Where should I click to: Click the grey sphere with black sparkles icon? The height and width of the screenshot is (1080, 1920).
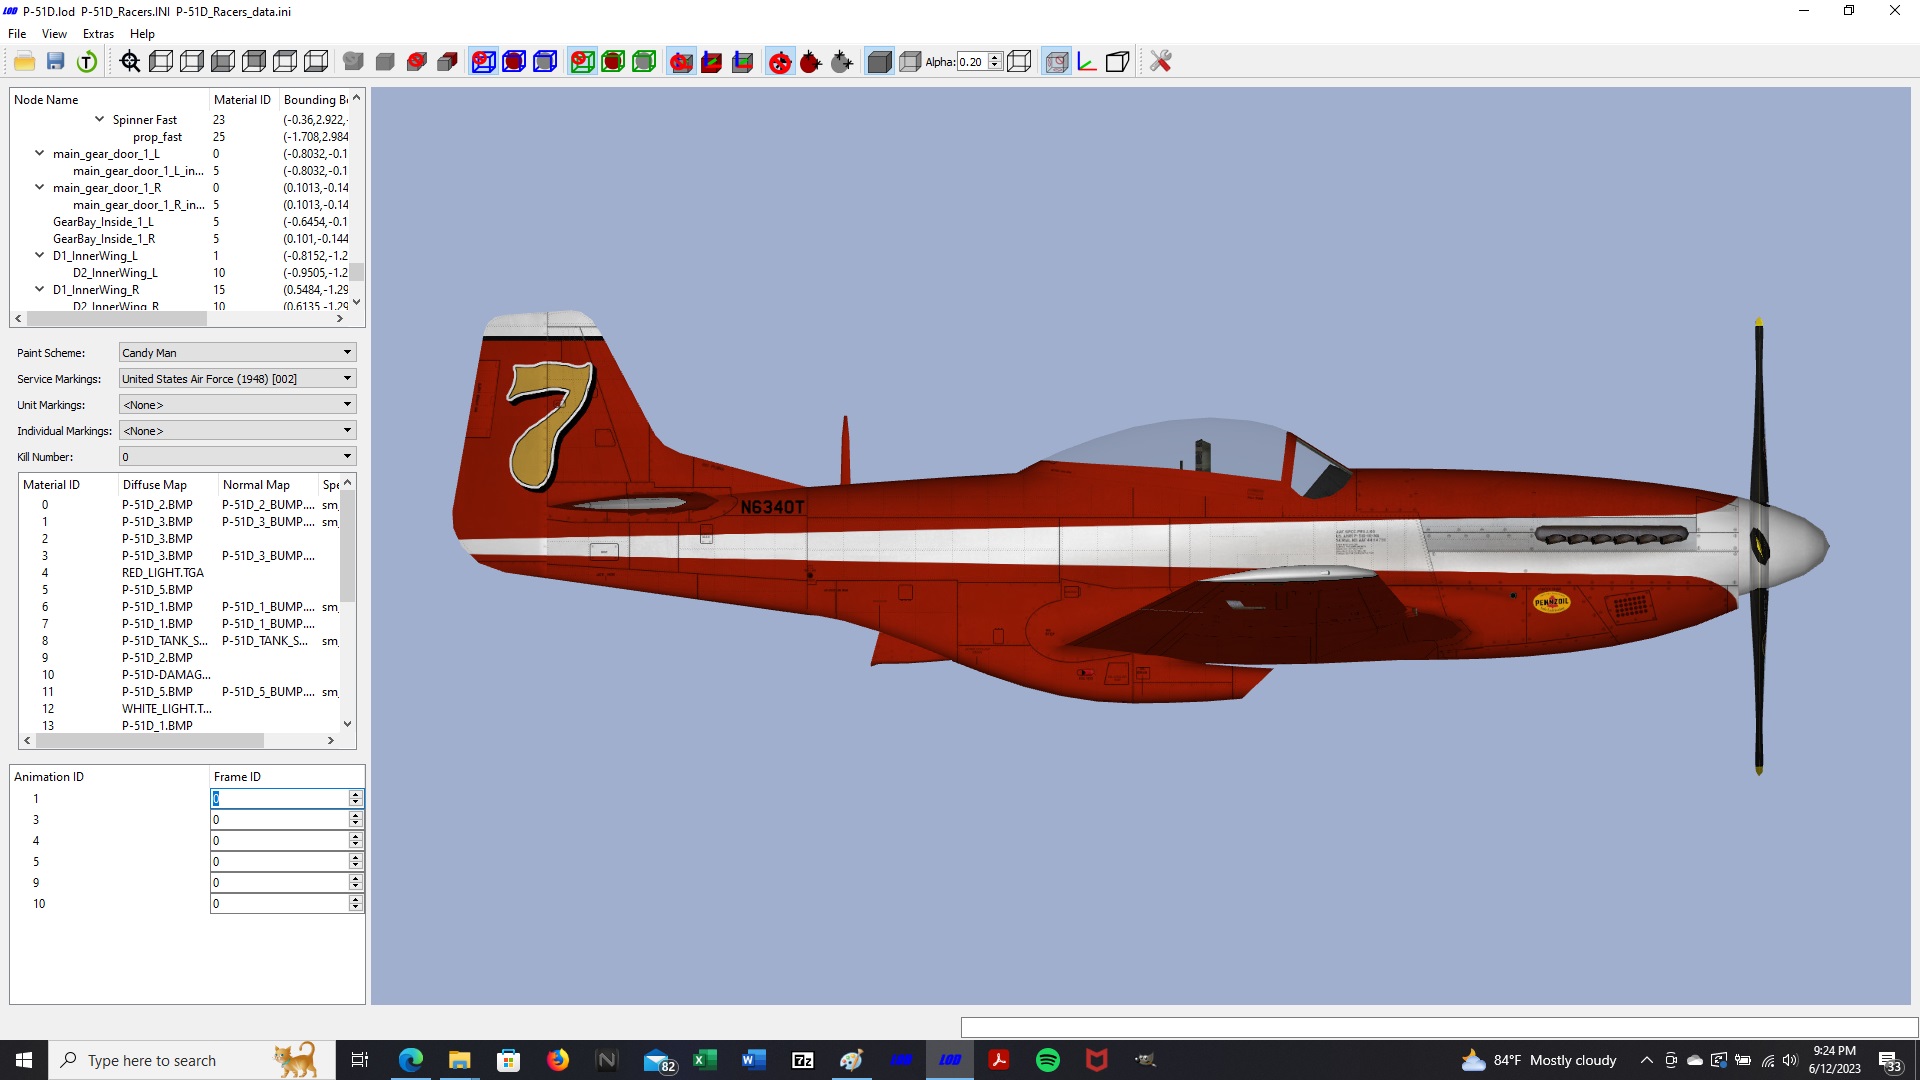(x=842, y=62)
